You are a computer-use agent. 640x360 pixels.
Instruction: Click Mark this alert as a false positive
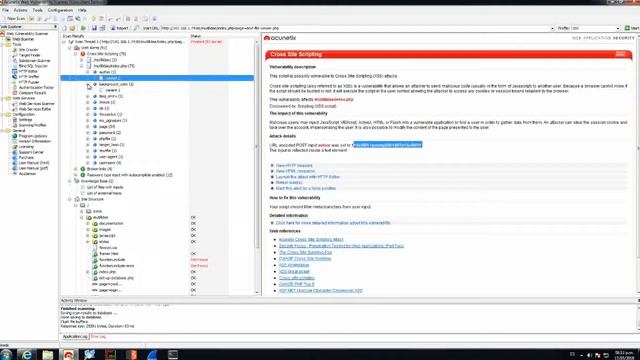tap(306, 189)
